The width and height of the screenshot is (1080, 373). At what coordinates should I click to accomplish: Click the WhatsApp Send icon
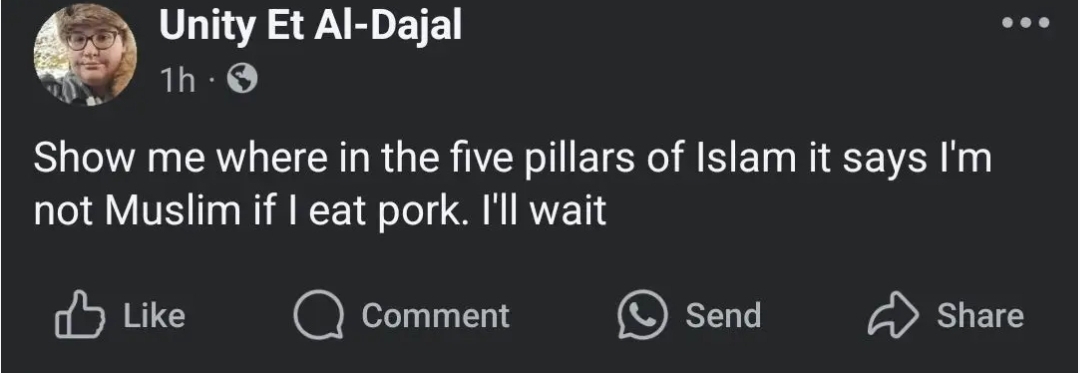click(642, 315)
